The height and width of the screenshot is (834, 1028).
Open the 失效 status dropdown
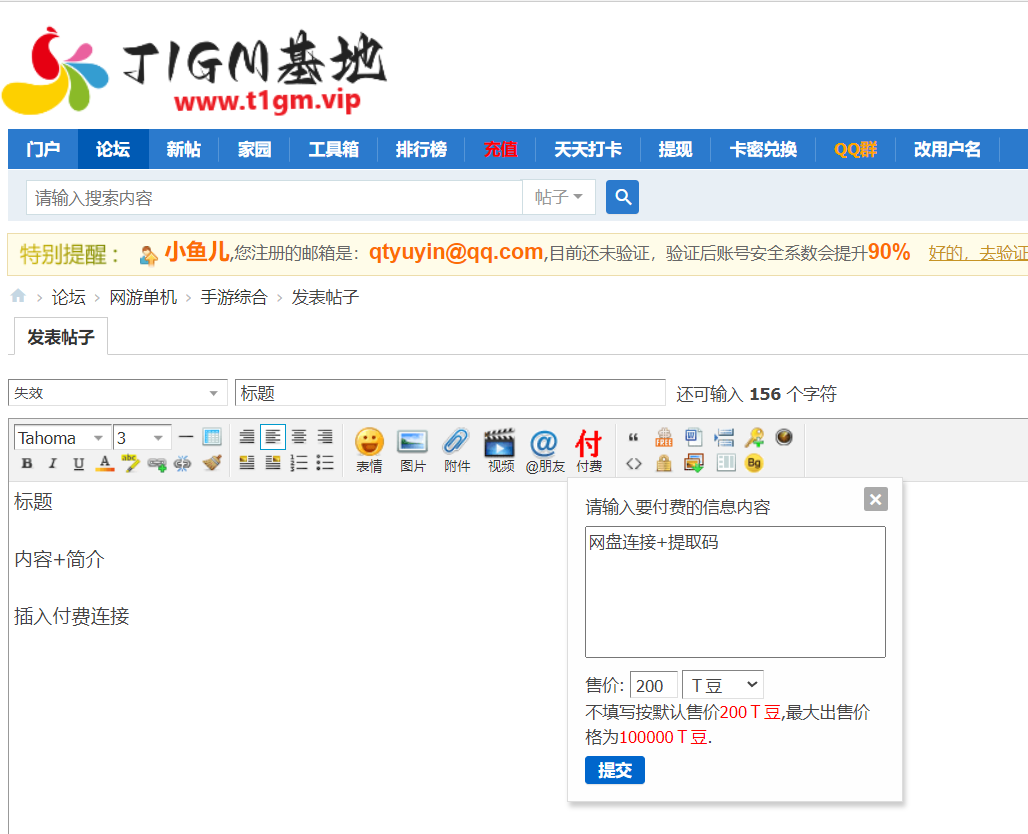[x=117, y=392]
